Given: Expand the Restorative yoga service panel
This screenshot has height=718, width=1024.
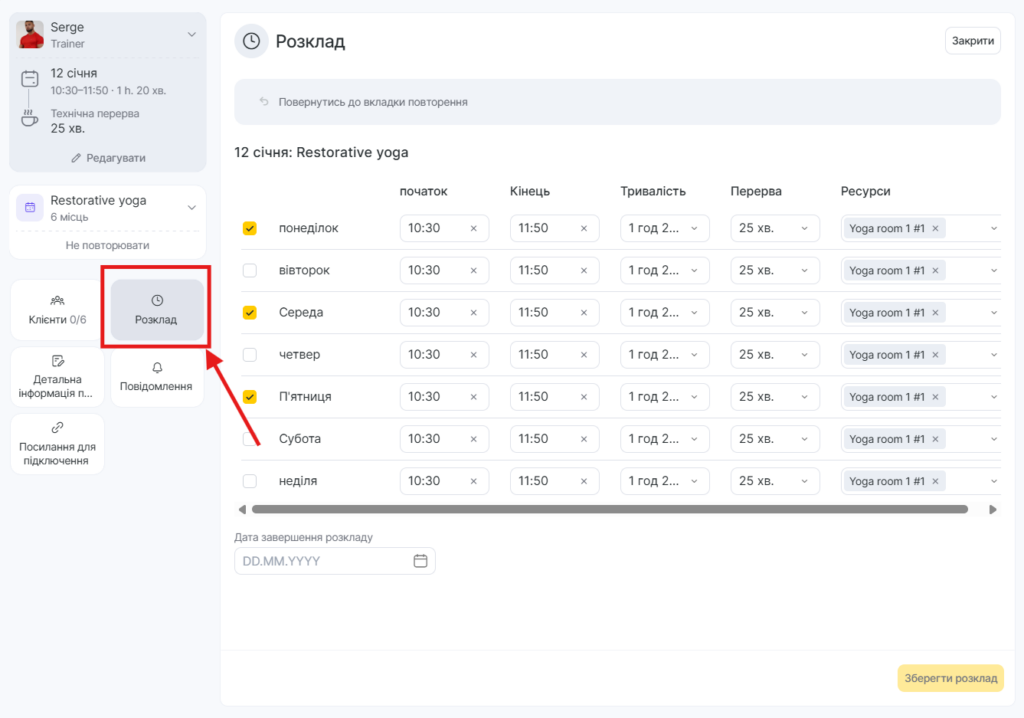Looking at the screenshot, I should (x=192, y=208).
